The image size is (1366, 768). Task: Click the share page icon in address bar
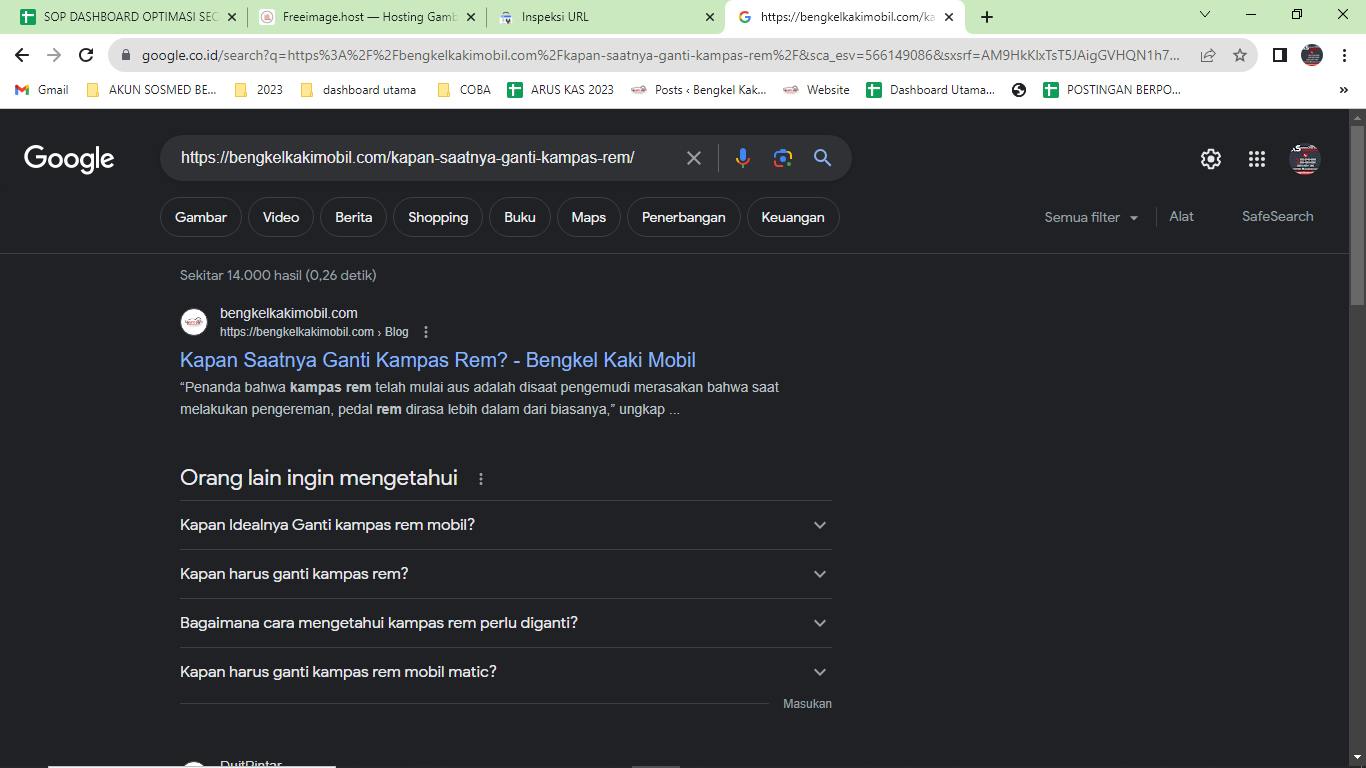click(x=1208, y=56)
